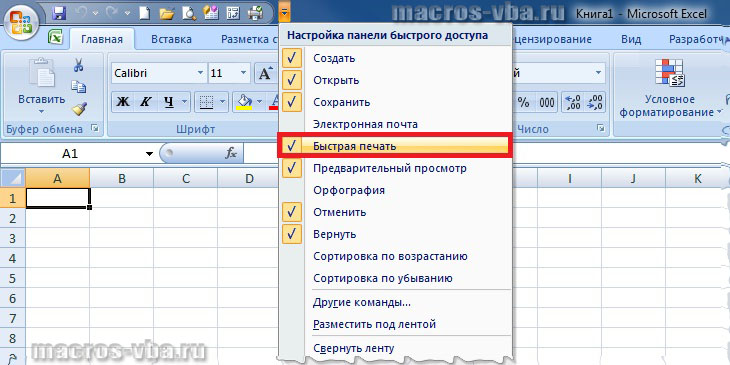This screenshot has width=730, height=365.
Task: Click the Decrease Decimal icon
Action: click(x=595, y=102)
